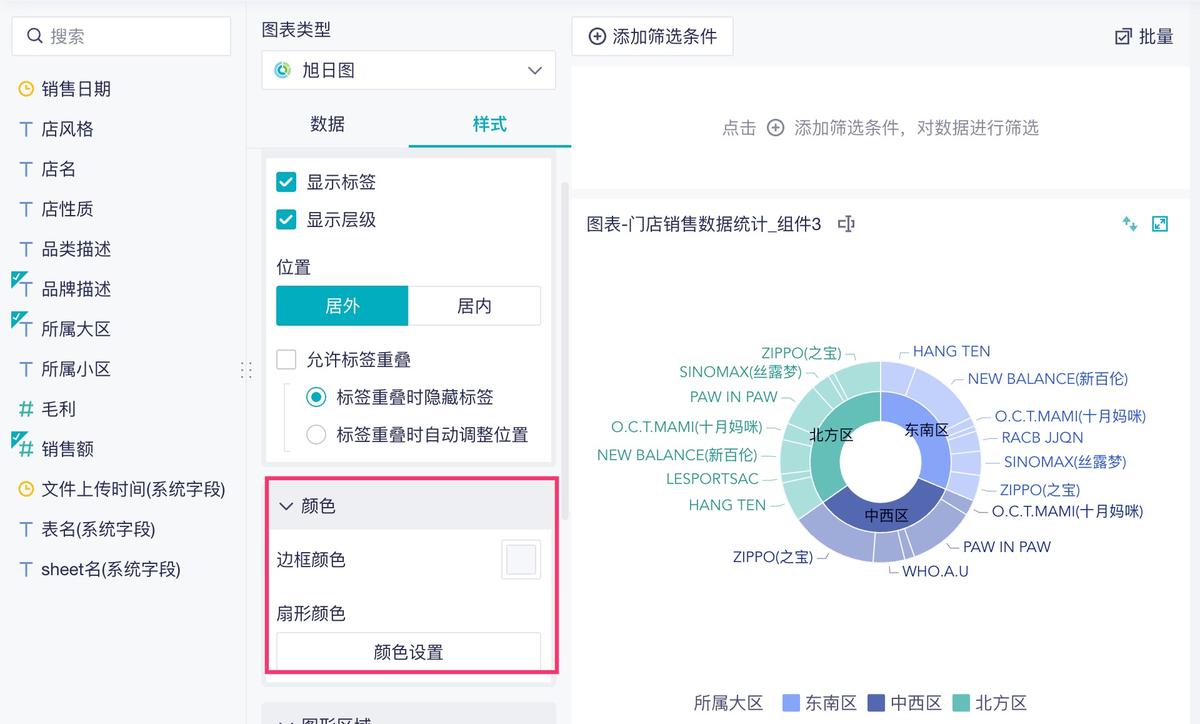Collapse the 颜色 section
1200x724 pixels.
(x=287, y=506)
